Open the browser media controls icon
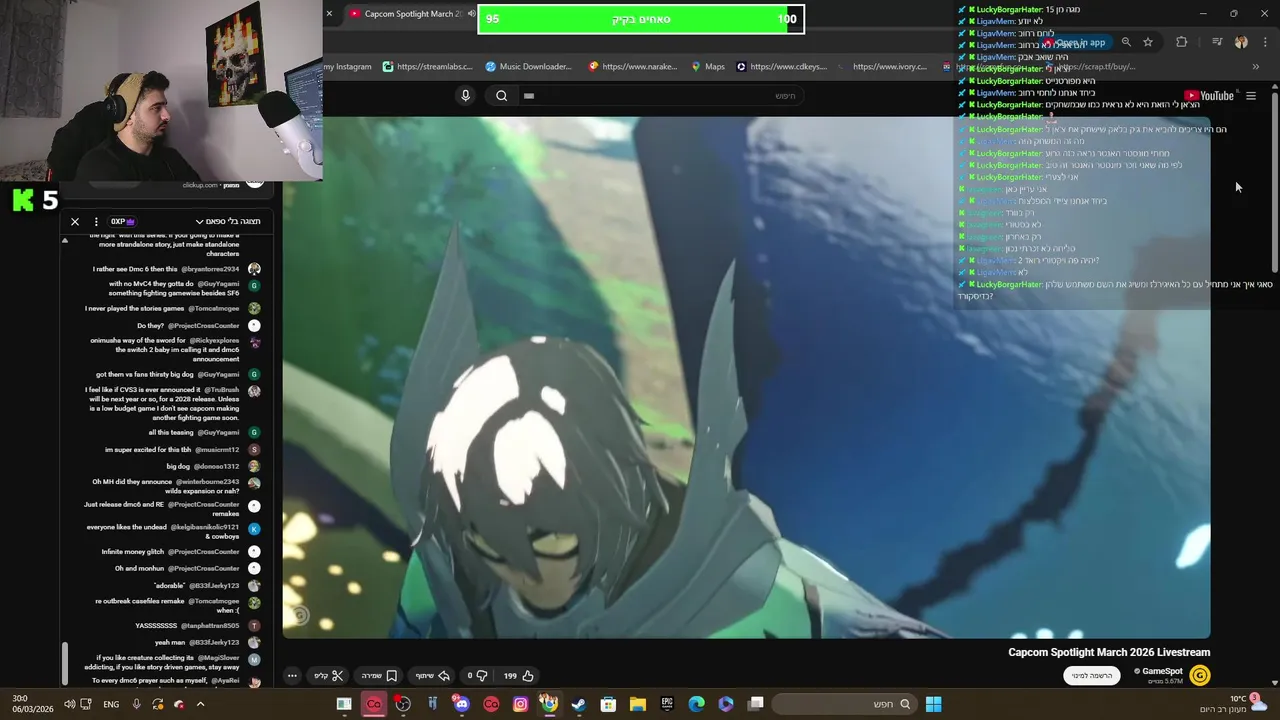The height and width of the screenshot is (720, 1280). [x=1217, y=42]
